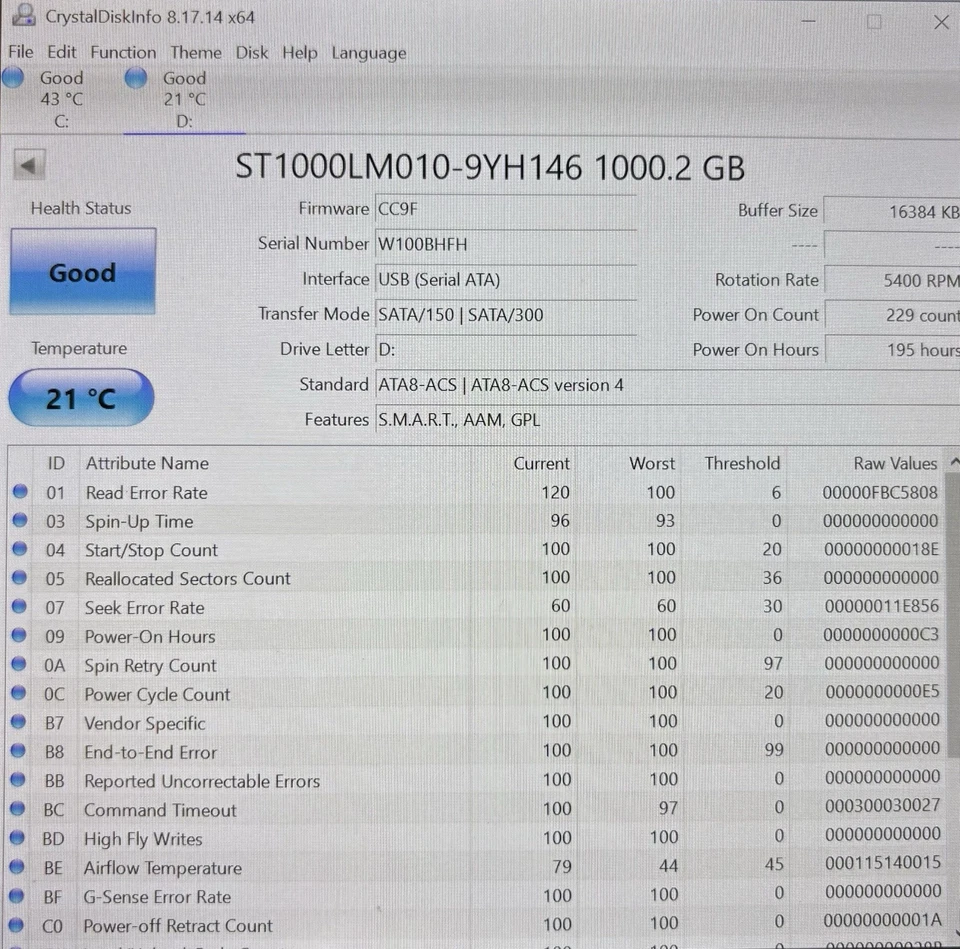Click the Good health status button
The width and height of the screenshot is (960, 949).
82,271
